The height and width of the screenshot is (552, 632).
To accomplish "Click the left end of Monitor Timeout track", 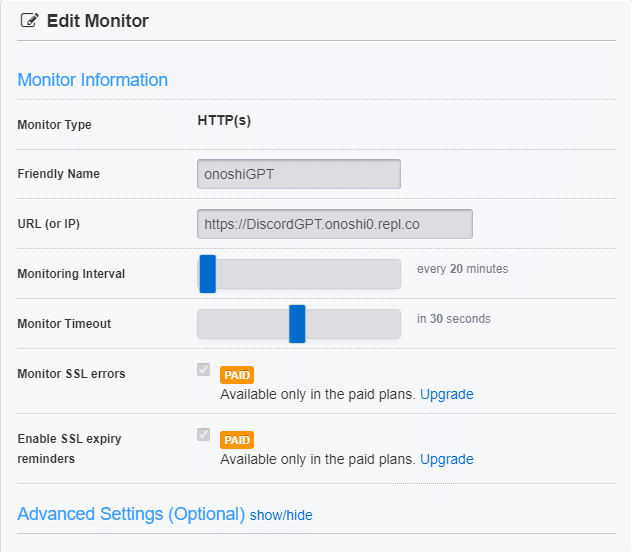I will coord(204,324).
